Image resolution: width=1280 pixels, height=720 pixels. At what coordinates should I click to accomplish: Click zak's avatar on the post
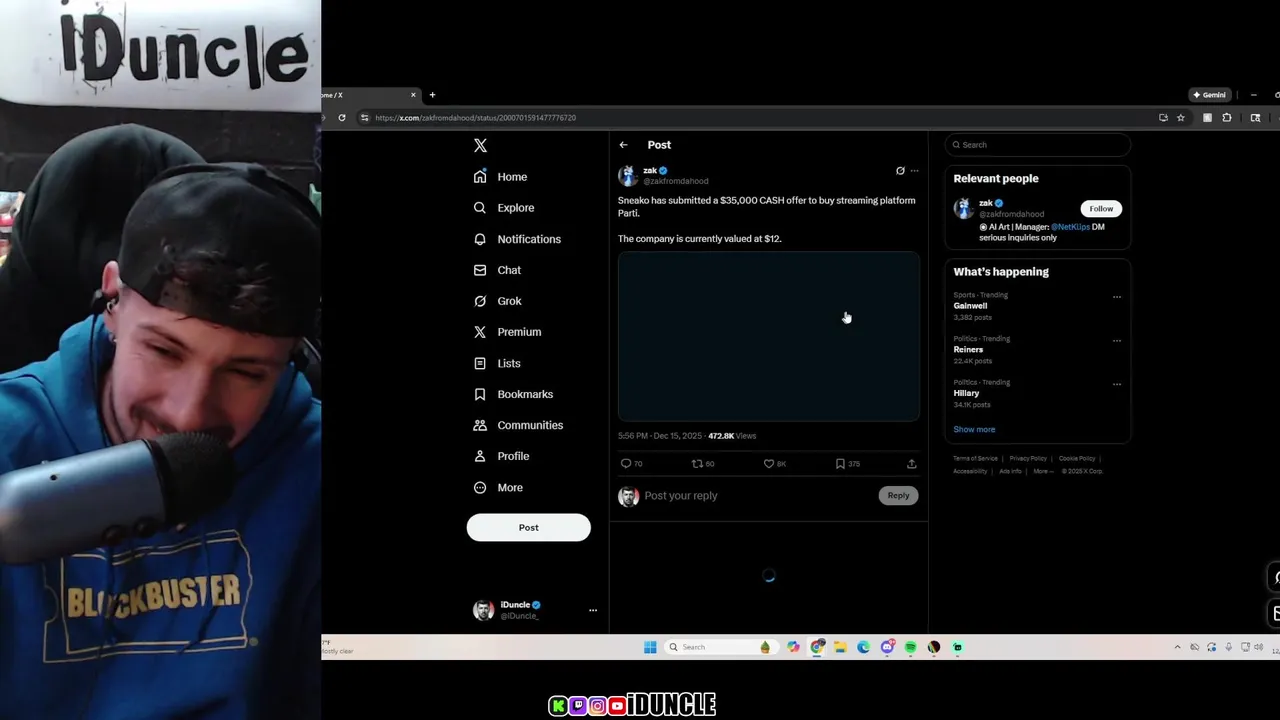tap(628, 176)
